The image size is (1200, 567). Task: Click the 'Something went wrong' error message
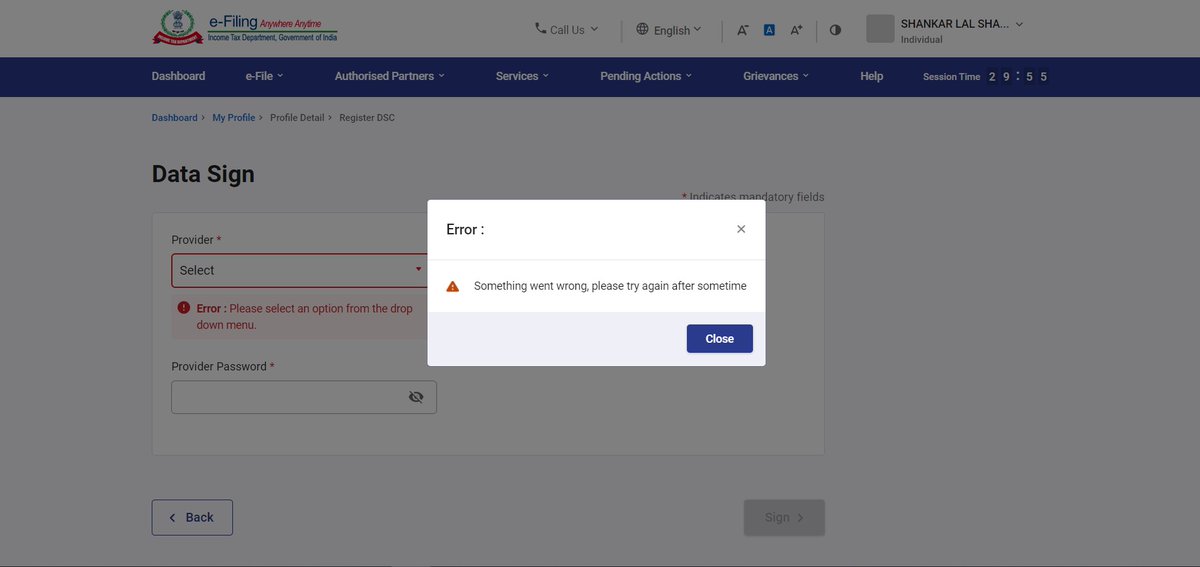tap(610, 286)
